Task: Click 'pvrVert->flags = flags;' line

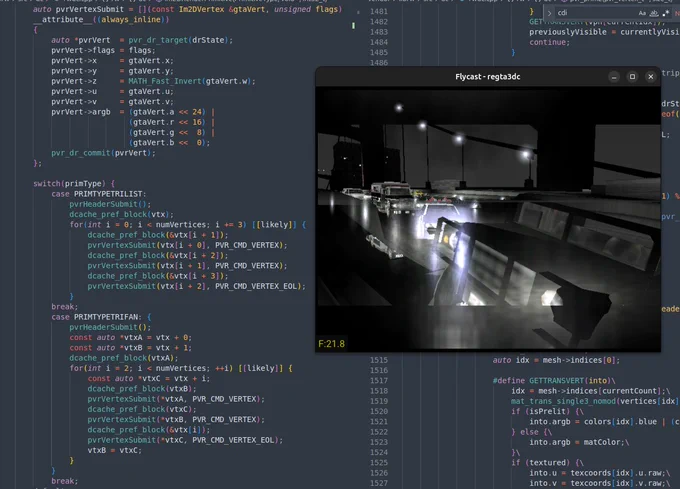Action: pyautogui.click(x=103, y=50)
